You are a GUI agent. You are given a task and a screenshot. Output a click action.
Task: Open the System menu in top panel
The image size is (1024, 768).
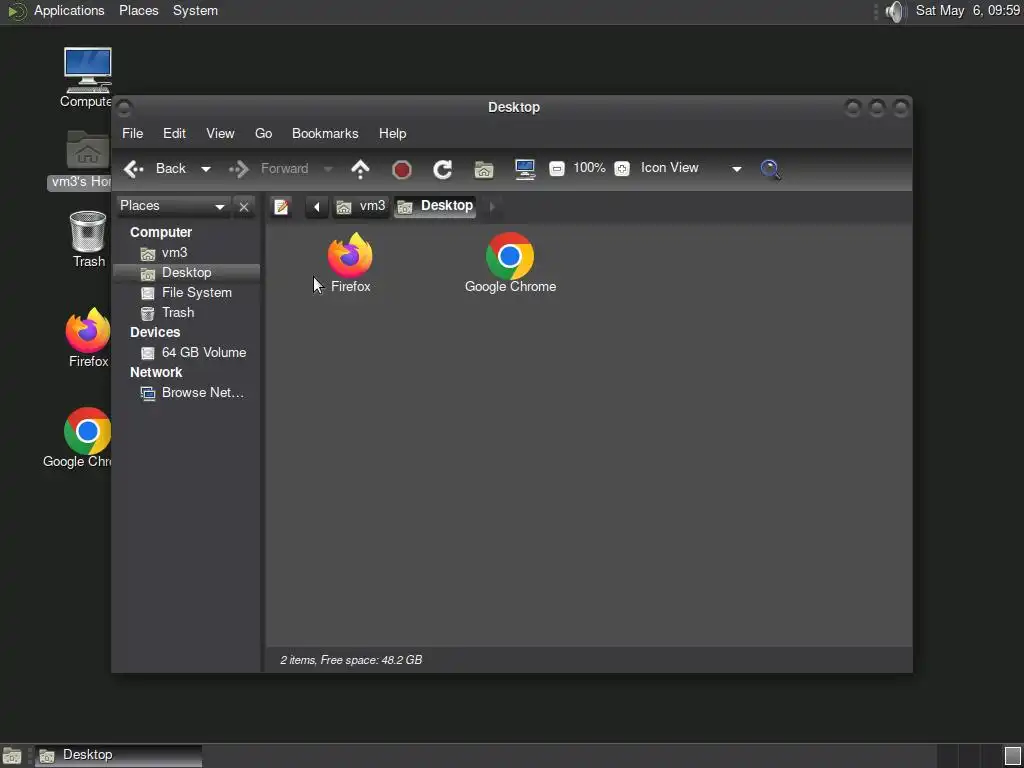coord(195,11)
